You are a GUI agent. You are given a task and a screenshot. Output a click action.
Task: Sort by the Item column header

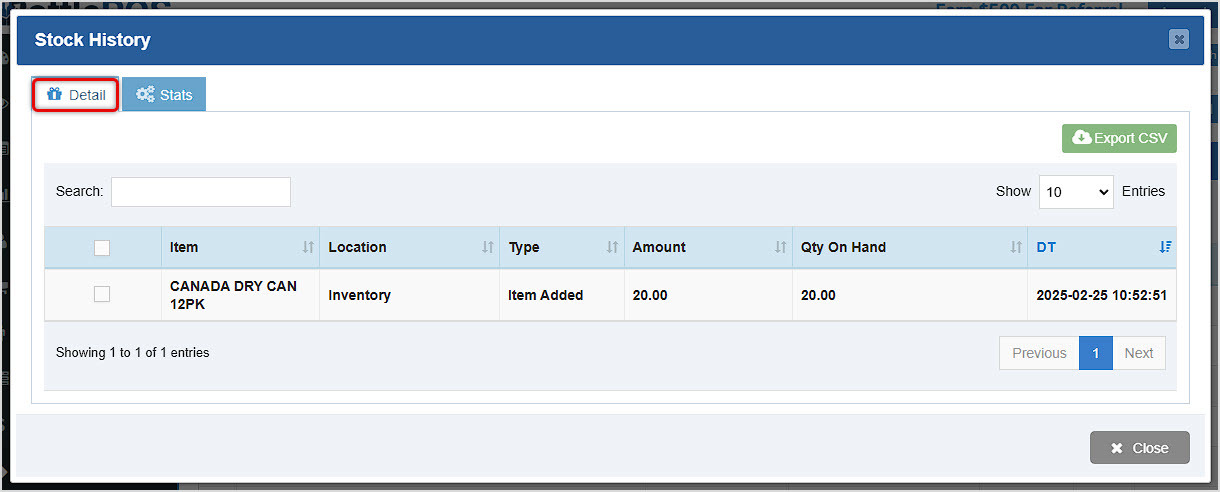(240, 247)
